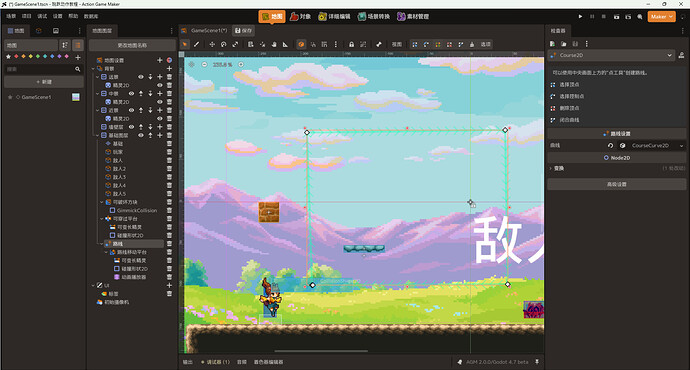Image resolution: width=690 pixels, height=370 pixels.
Task: Toggle visibility eye of 远景 layer
Action: click(x=141, y=77)
